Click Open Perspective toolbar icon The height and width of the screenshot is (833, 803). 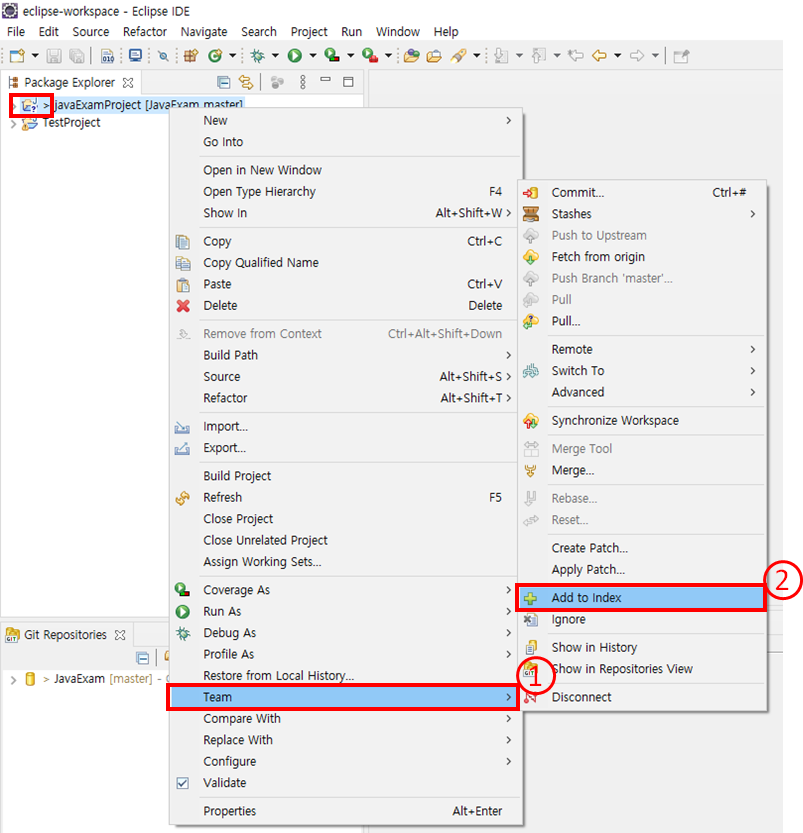point(681,56)
